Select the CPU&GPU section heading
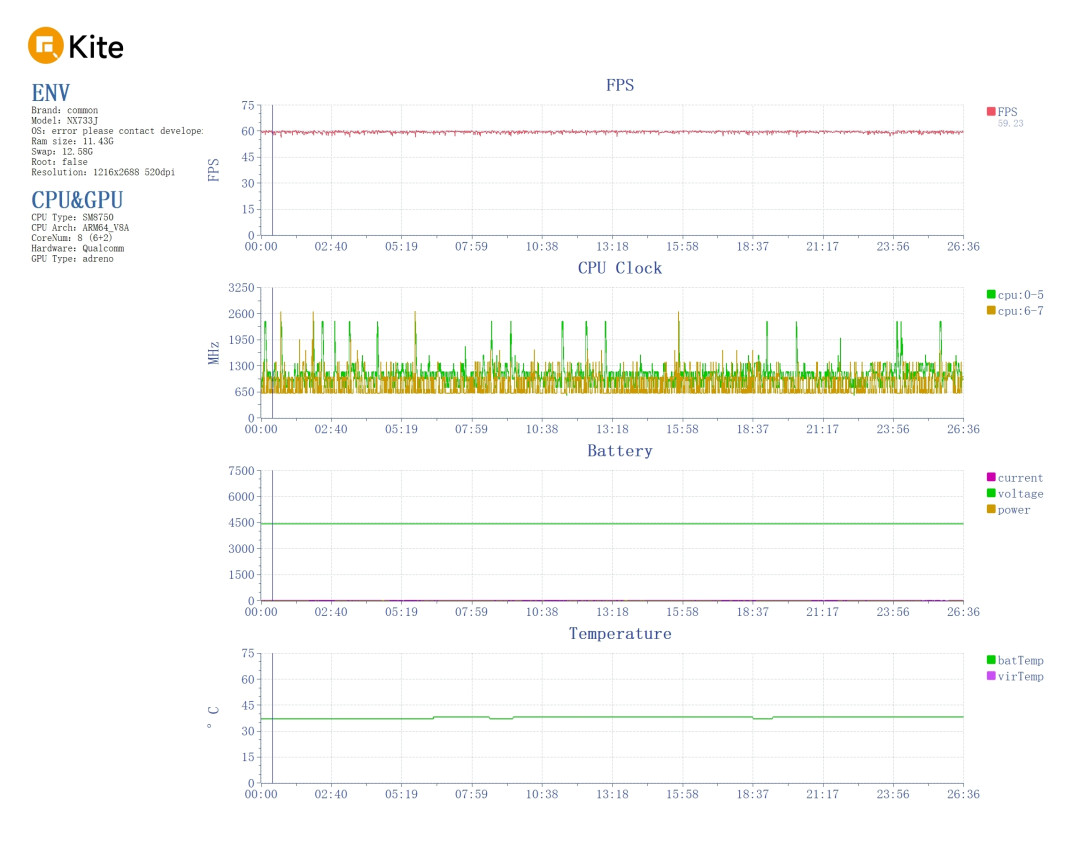Viewport: 1080px width, 864px height. tap(77, 200)
